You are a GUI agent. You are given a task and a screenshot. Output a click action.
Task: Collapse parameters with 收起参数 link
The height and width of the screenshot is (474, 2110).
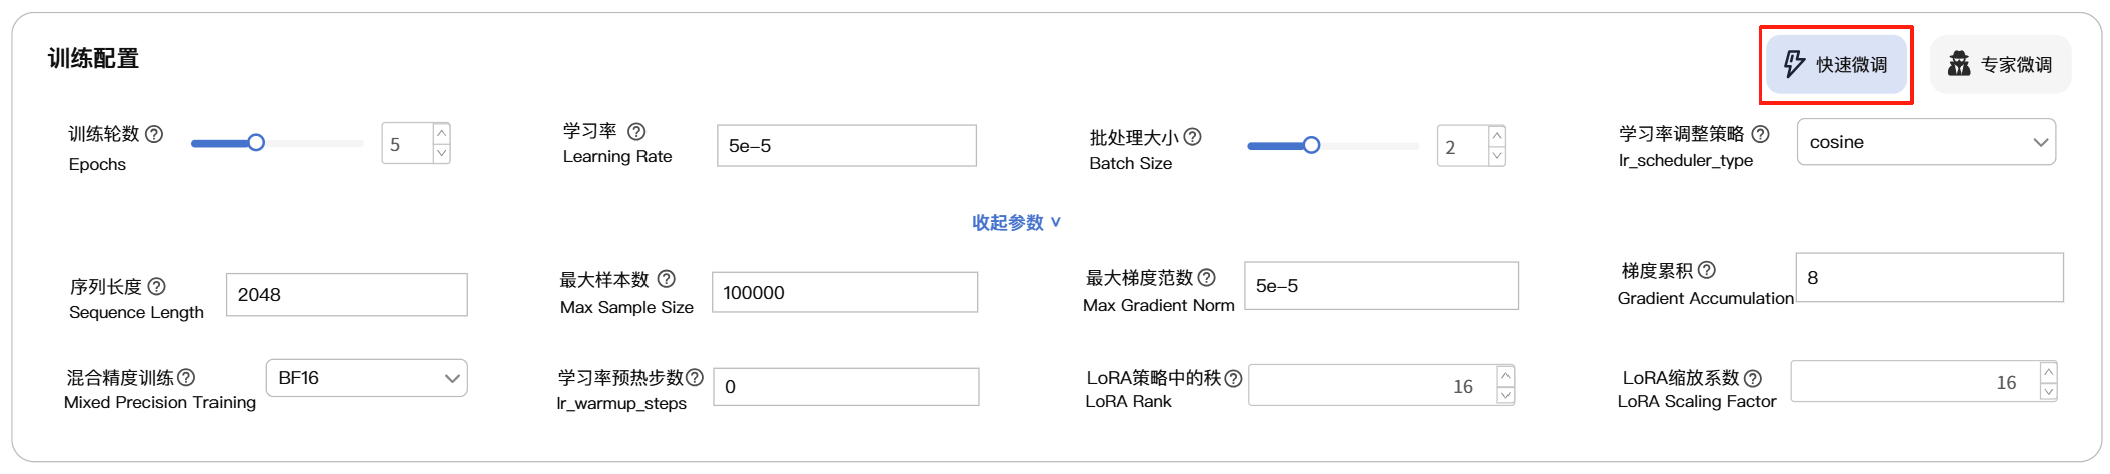(1016, 222)
